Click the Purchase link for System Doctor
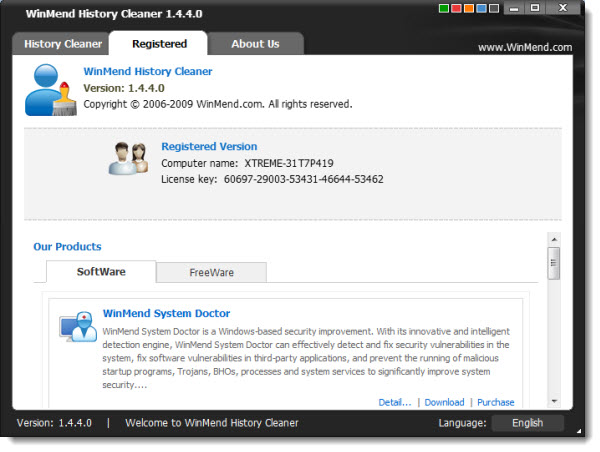The height and width of the screenshot is (452, 600). 495,402
